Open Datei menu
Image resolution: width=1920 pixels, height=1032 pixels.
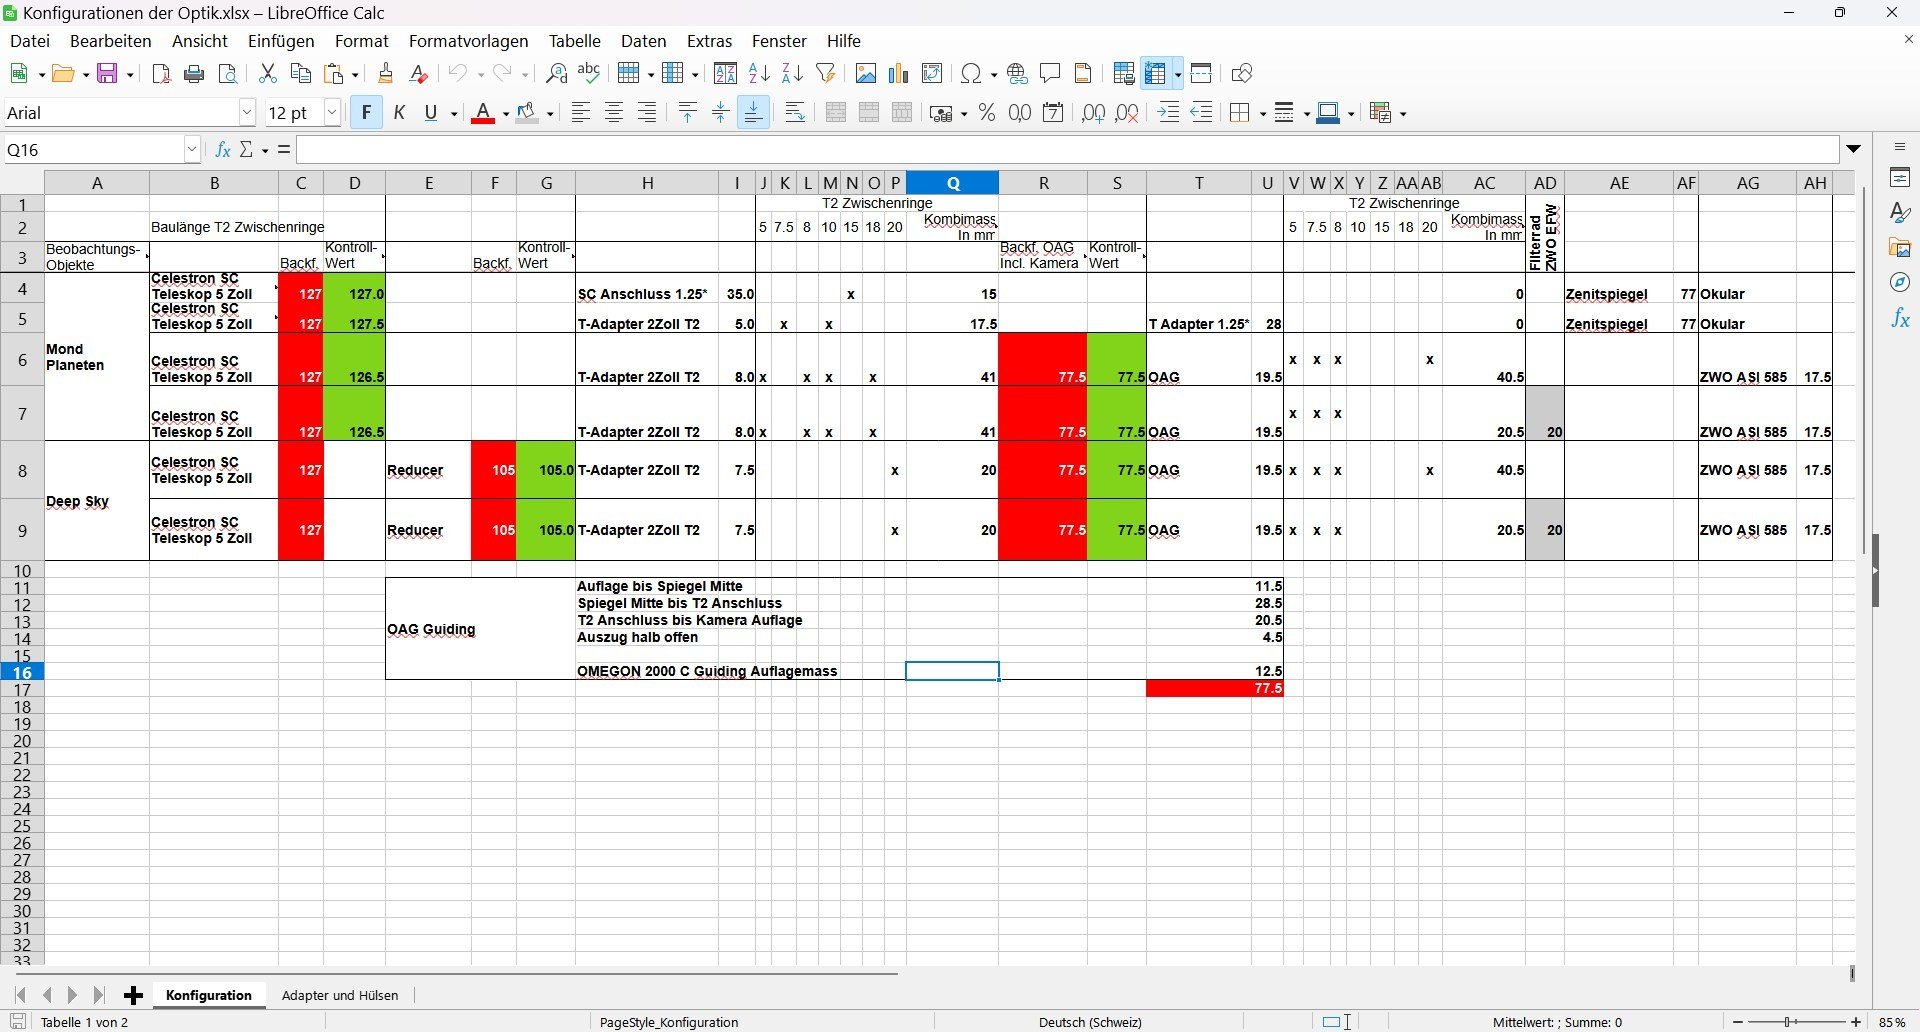pos(30,41)
